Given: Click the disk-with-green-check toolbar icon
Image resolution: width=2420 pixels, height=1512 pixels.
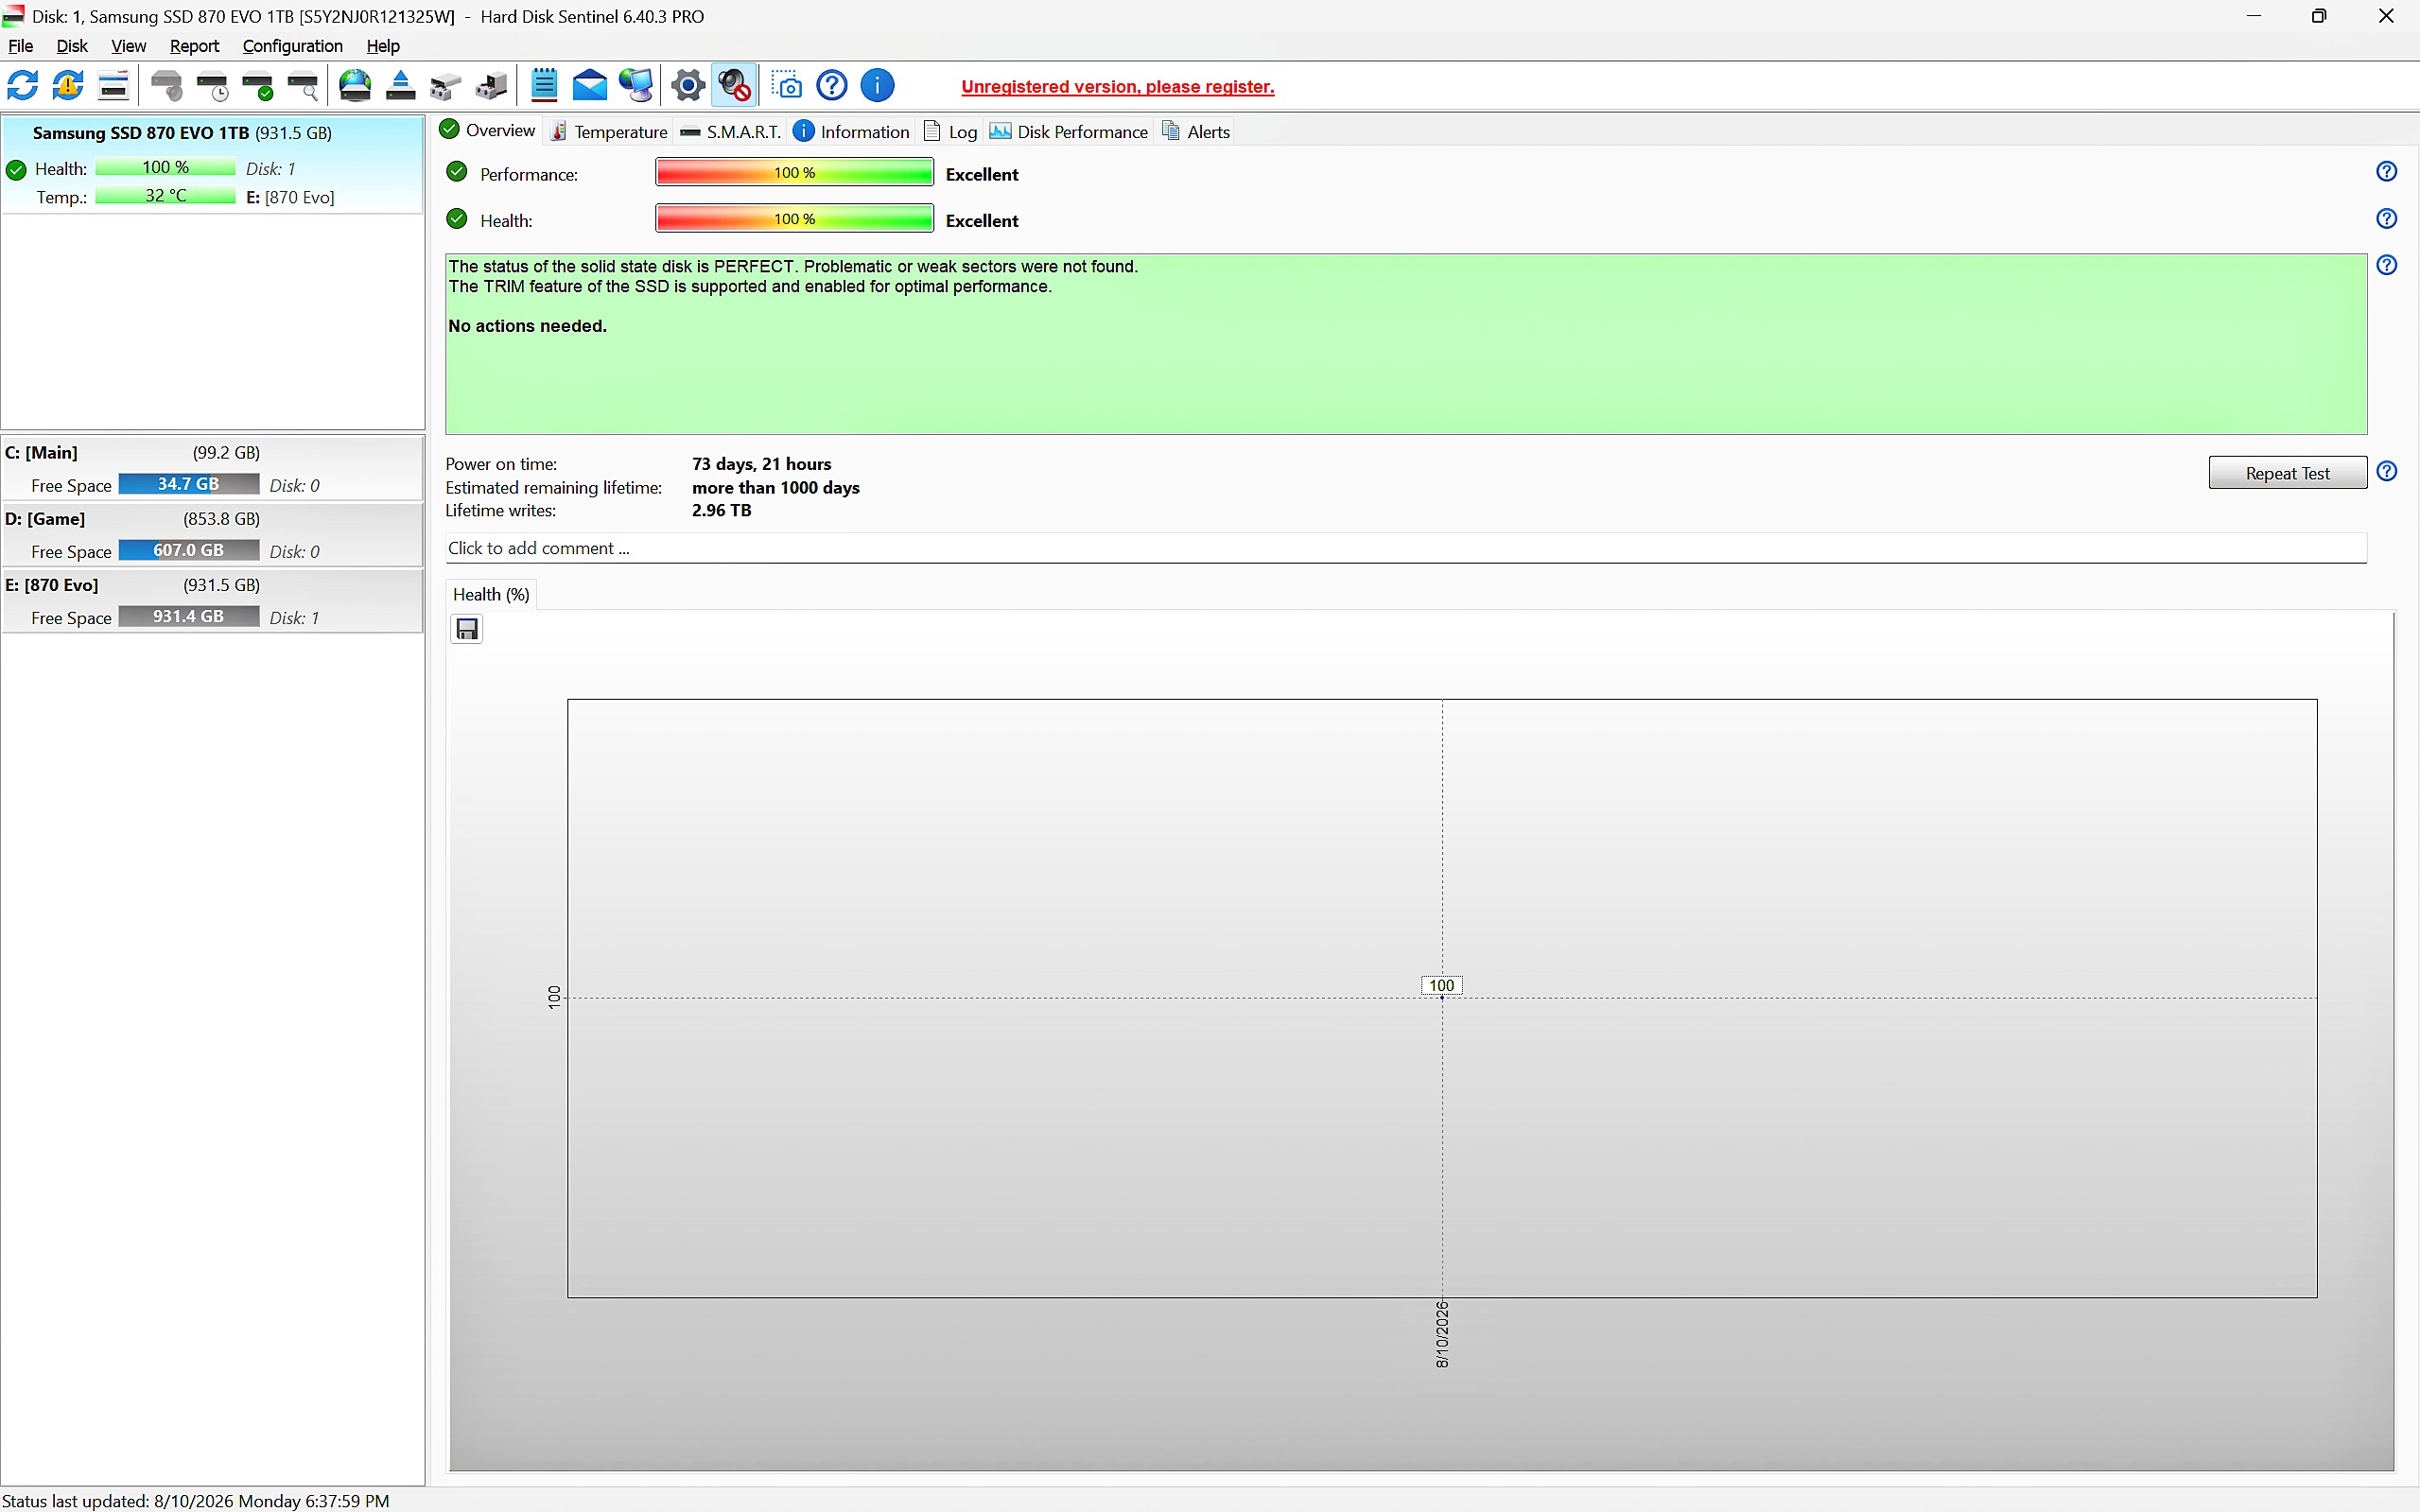Looking at the screenshot, I should tap(258, 86).
